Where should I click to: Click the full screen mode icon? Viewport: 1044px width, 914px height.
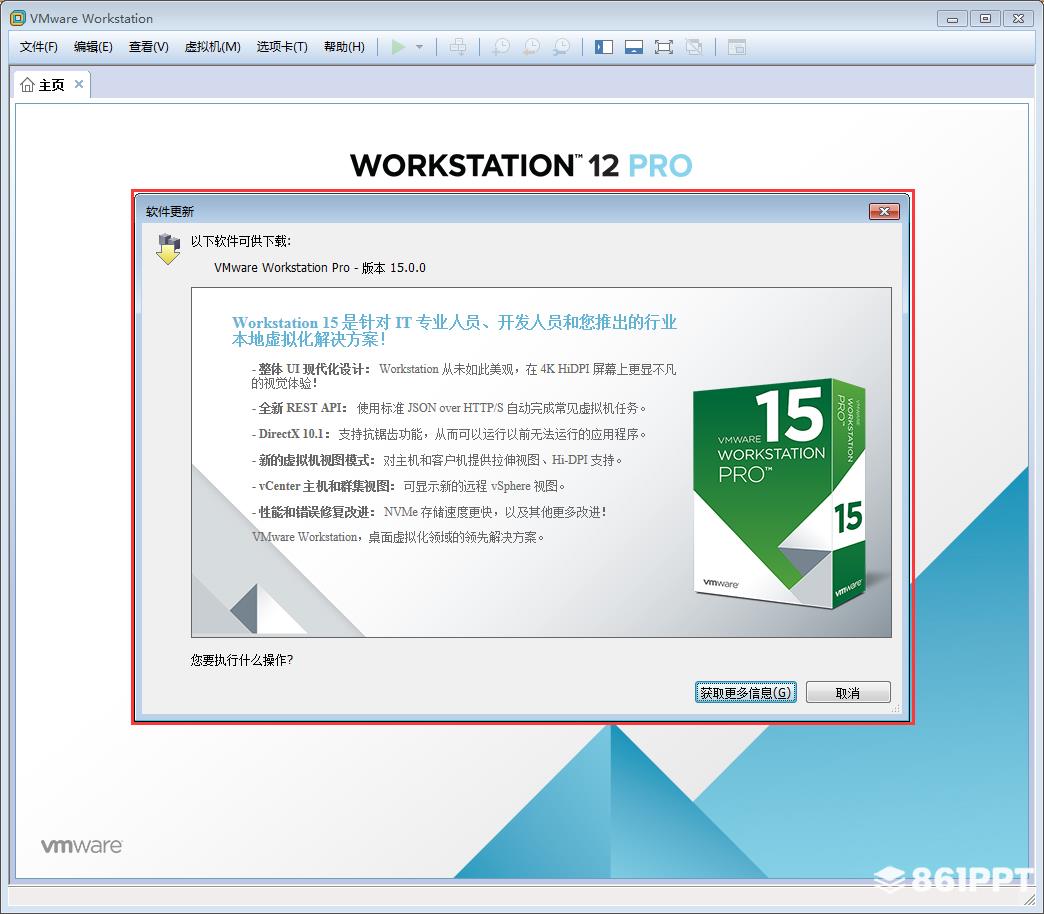coord(664,47)
